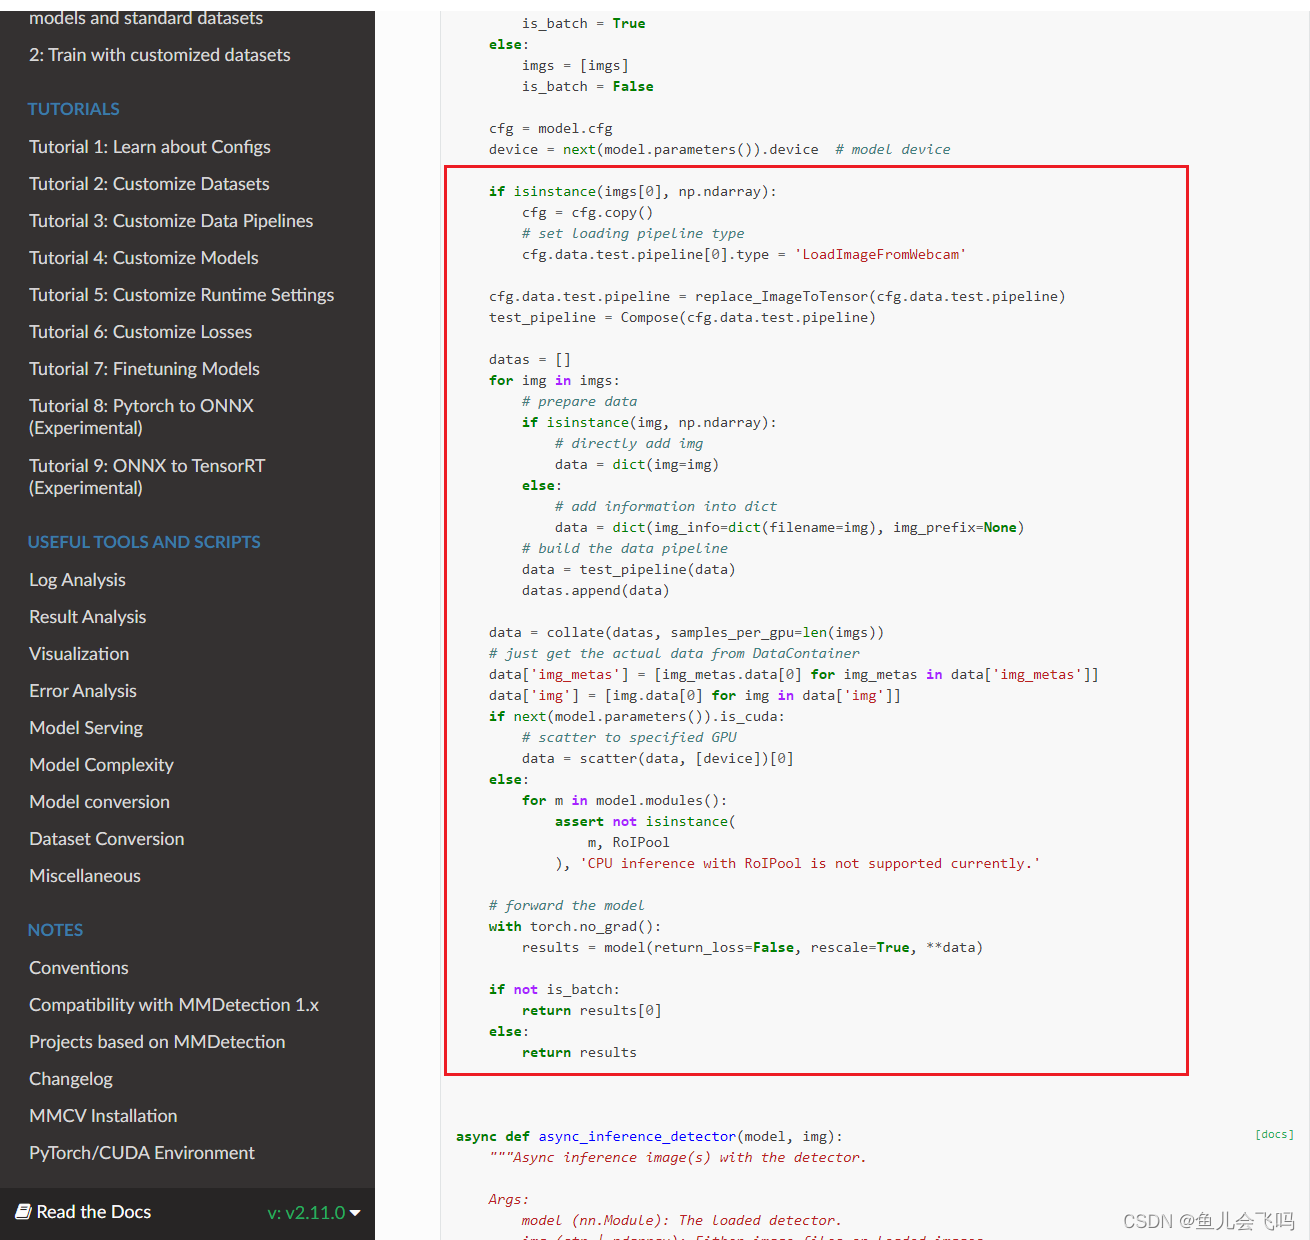Open the Conventions notes page
This screenshot has width=1310, height=1240.
(x=78, y=967)
